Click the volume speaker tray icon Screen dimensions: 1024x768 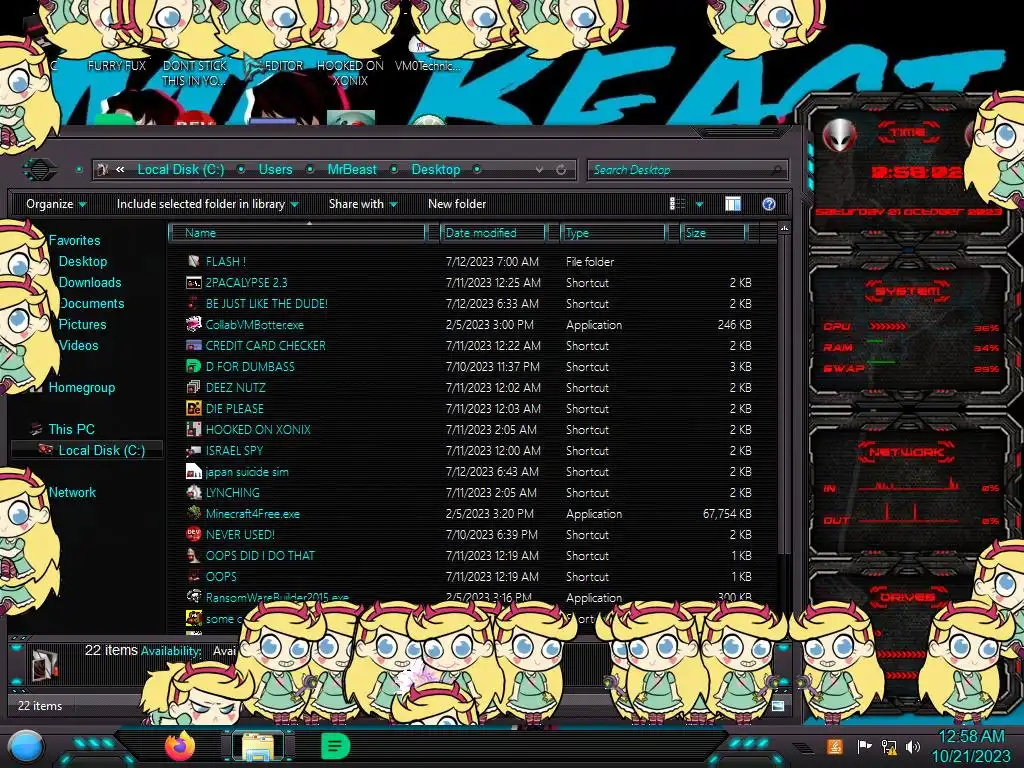click(913, 746)
